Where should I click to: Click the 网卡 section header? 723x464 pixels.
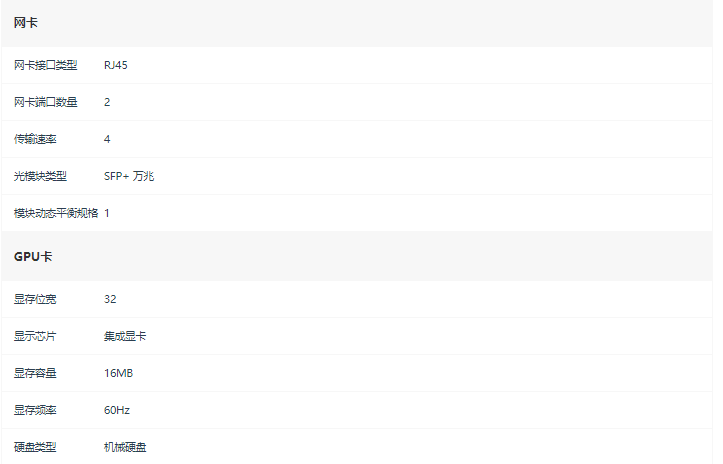tap(26, 23)
